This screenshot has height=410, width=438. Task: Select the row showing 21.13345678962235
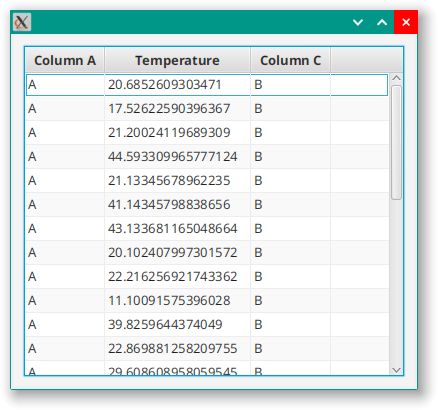pyautogui.click(x=207, y=181)
